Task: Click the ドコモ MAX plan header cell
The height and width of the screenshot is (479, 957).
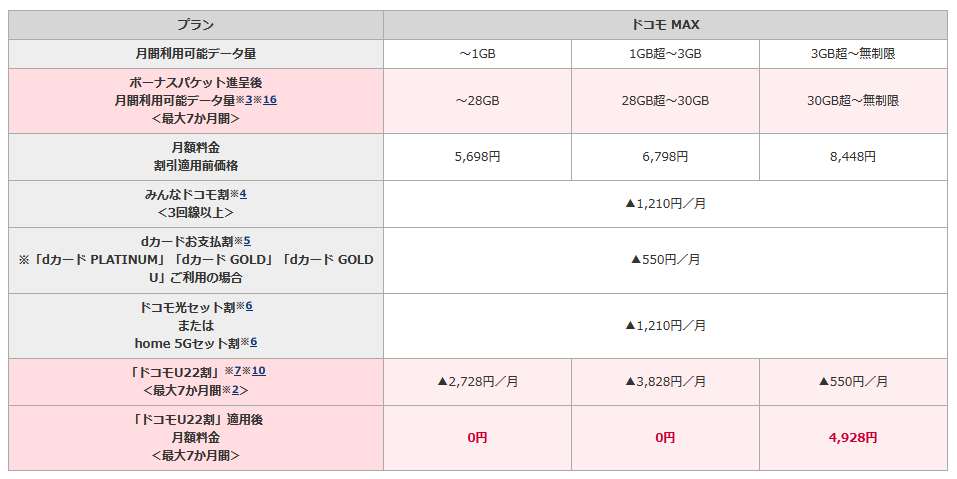Action: 665,25
